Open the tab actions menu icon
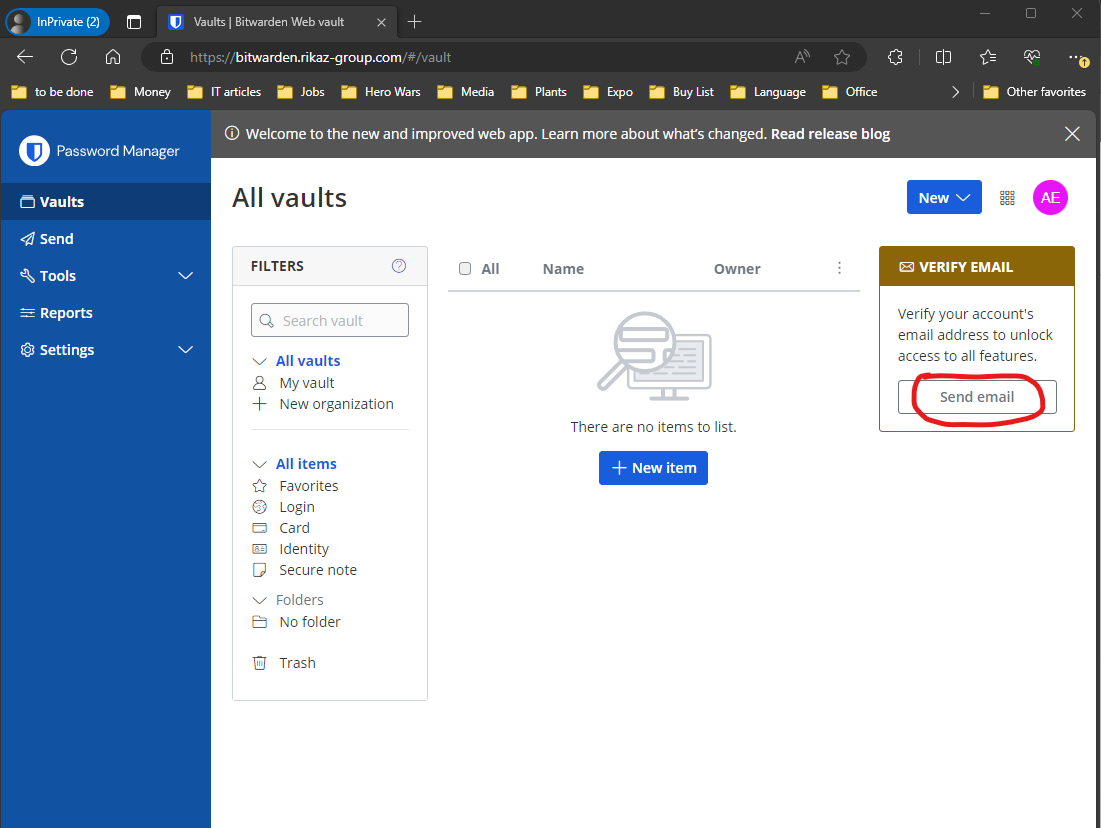 [x=134, y=22]
